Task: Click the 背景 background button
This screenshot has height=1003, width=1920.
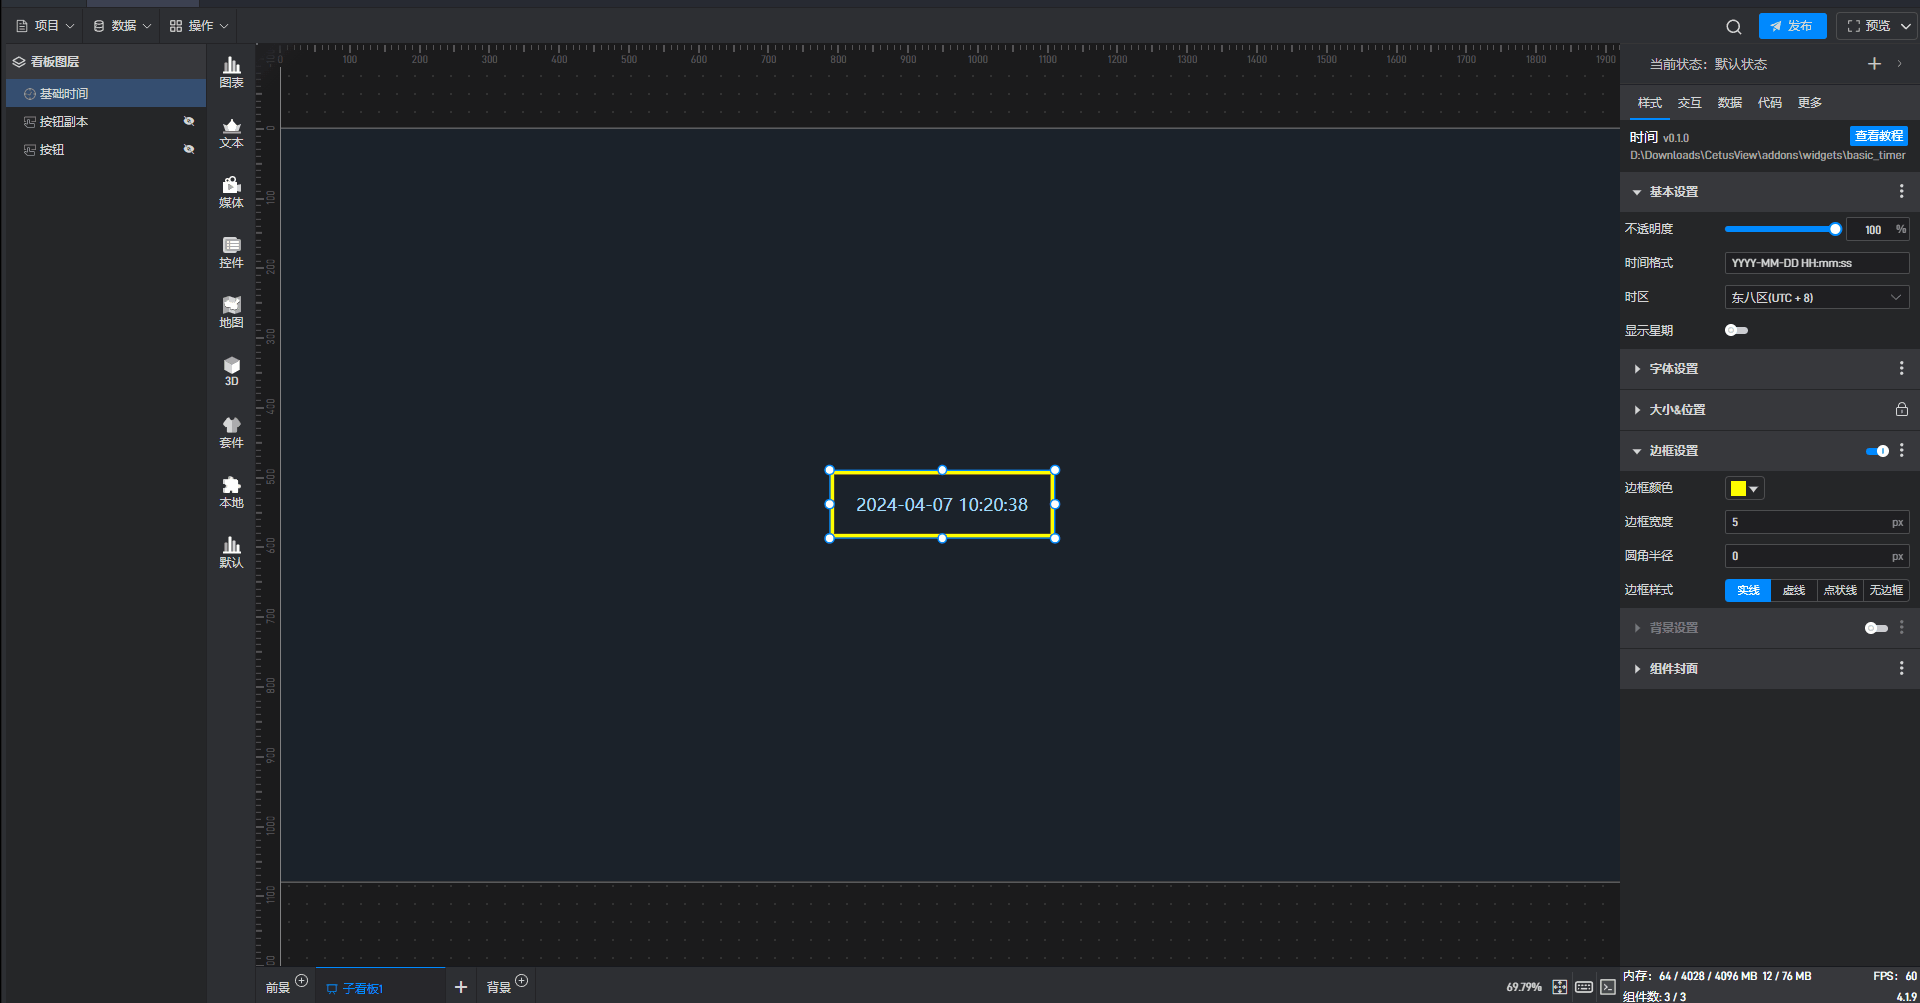Action: pos(498,988)
